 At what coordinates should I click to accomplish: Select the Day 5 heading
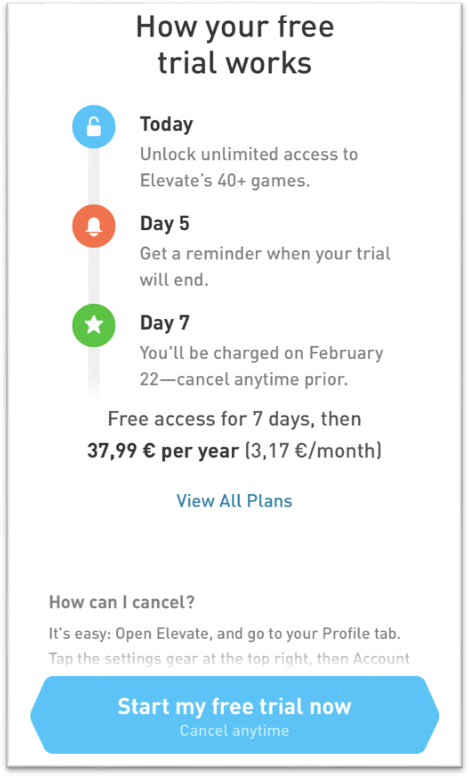165,224
